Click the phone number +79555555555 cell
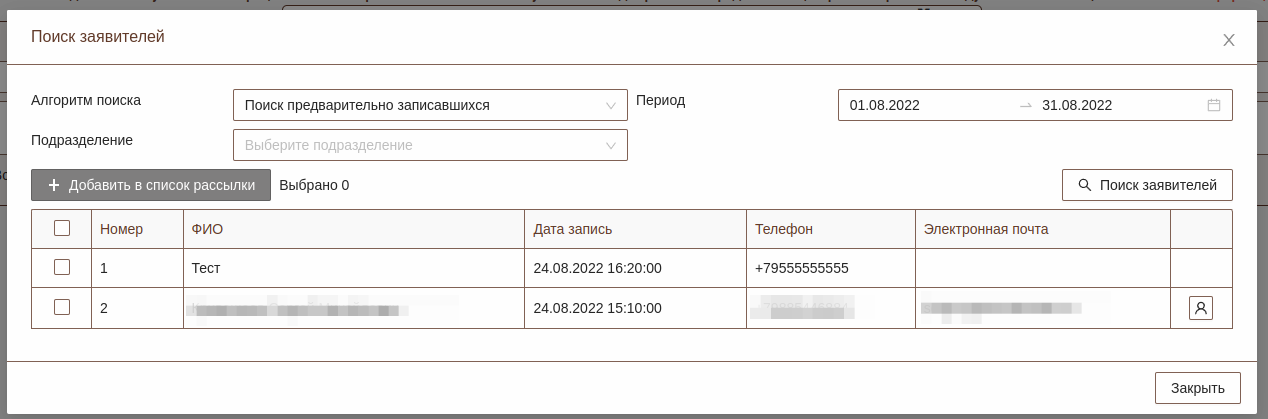This screenshot has height=419, width=1268. coord(802,268)
